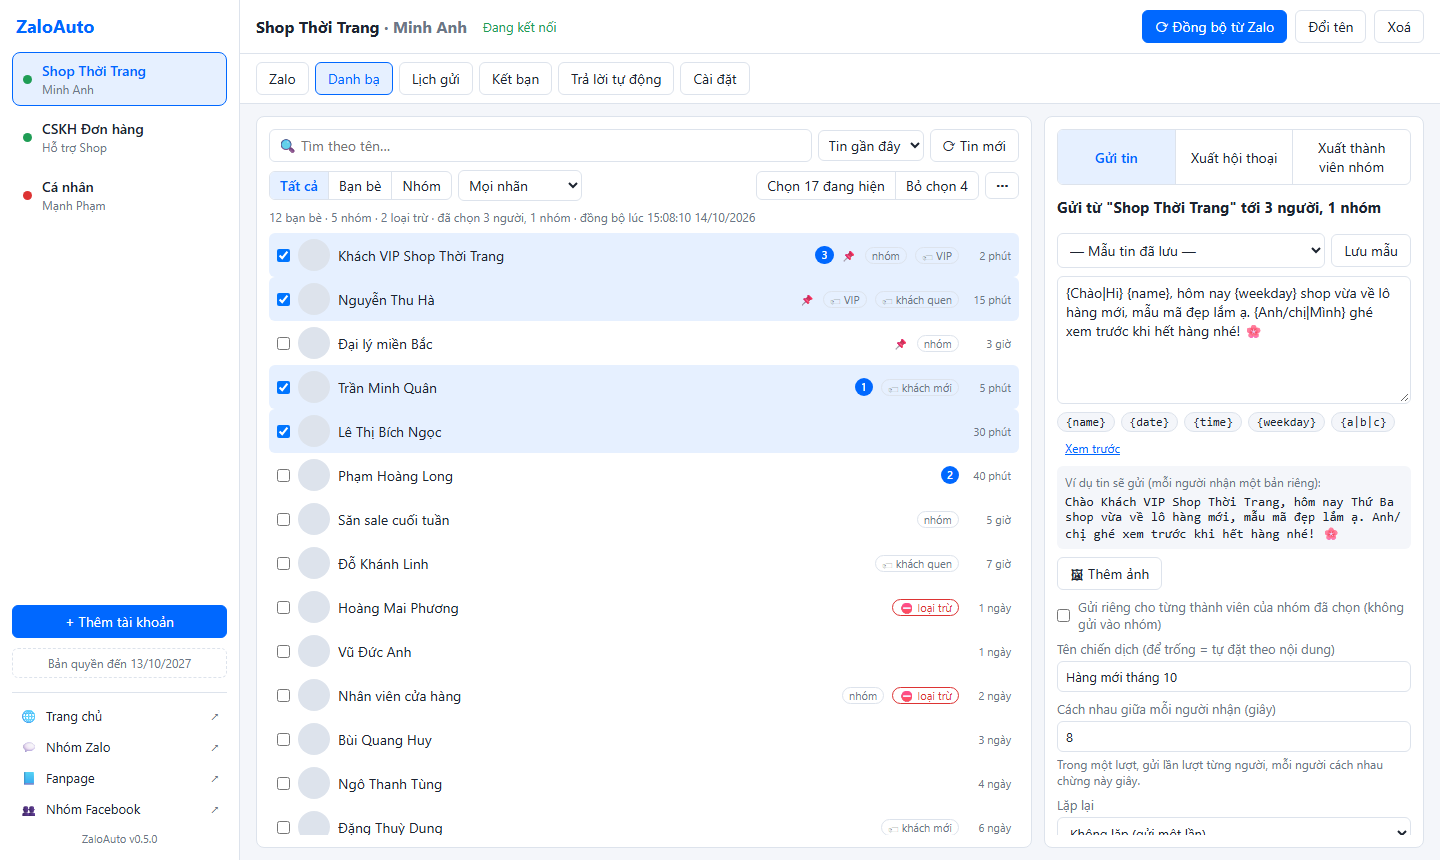The image size is (1440, 860).
Task: Select the Xuất hội thoại tab
Action: click(1234, 158)
